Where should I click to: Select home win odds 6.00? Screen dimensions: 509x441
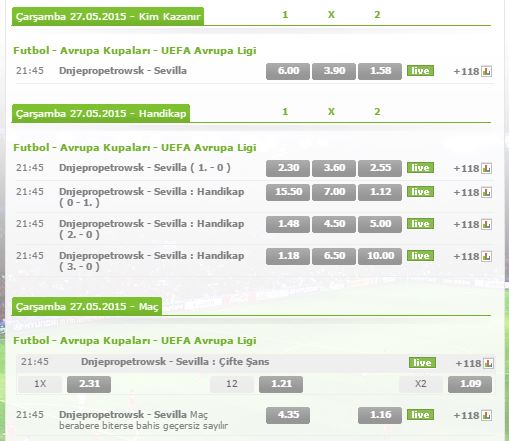tap(288, 71)
